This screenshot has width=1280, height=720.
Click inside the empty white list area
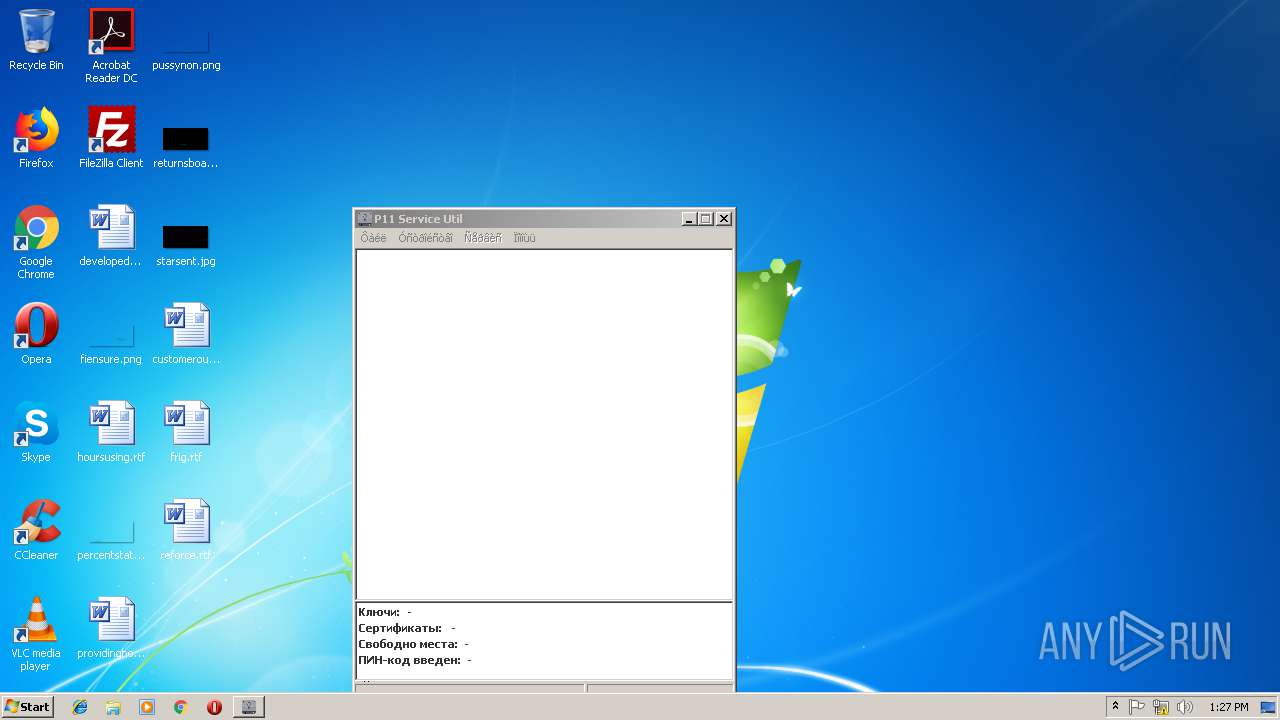[544, 424]
